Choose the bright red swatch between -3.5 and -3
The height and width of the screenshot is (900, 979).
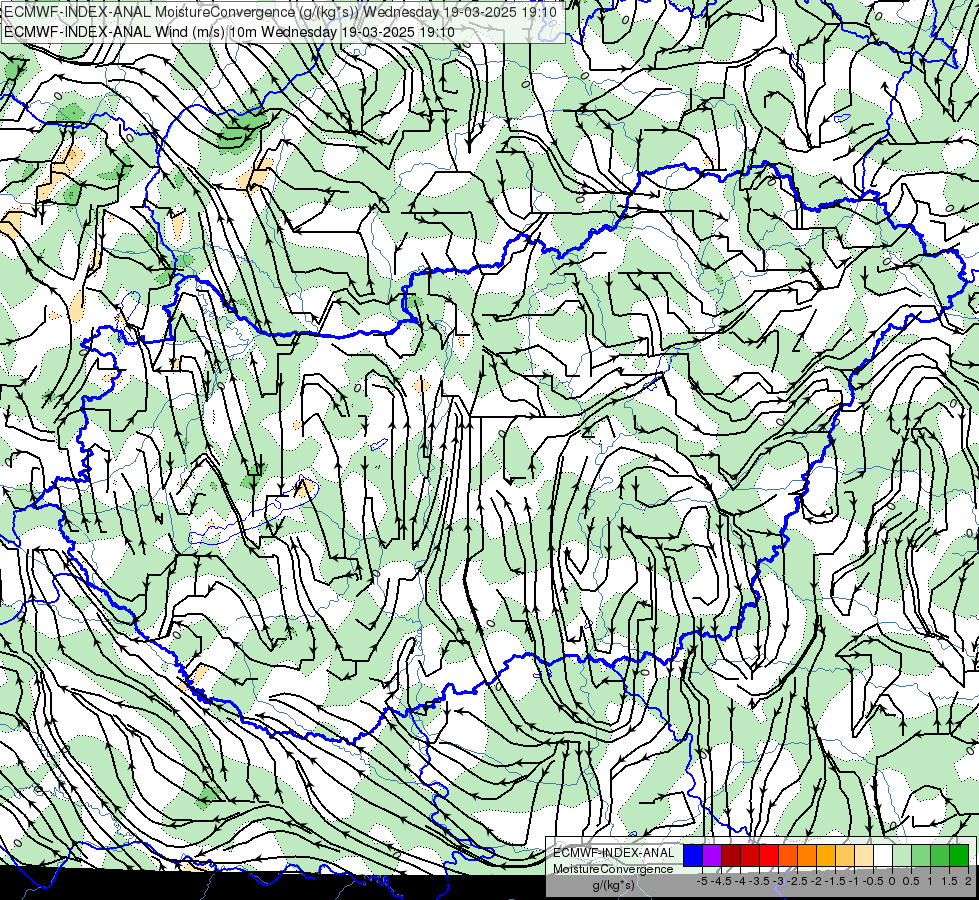click(x=769, y=855)
